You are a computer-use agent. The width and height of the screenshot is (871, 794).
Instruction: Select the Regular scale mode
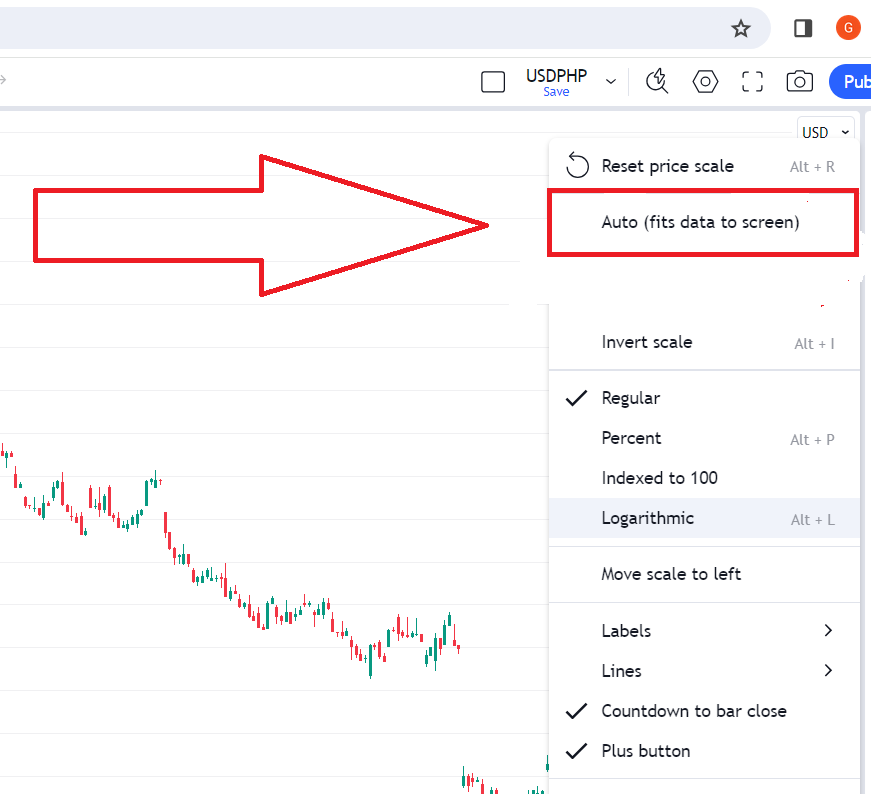pos(630,398)
